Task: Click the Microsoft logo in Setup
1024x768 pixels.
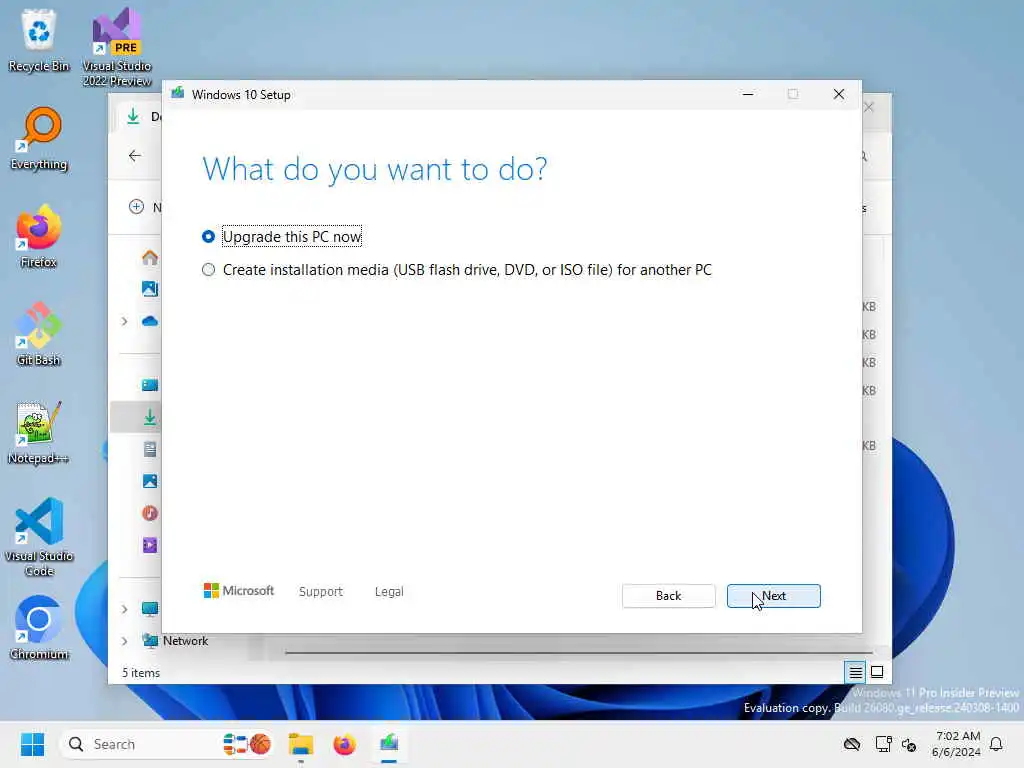Action: pyautogui.click(x=239, y=590)
